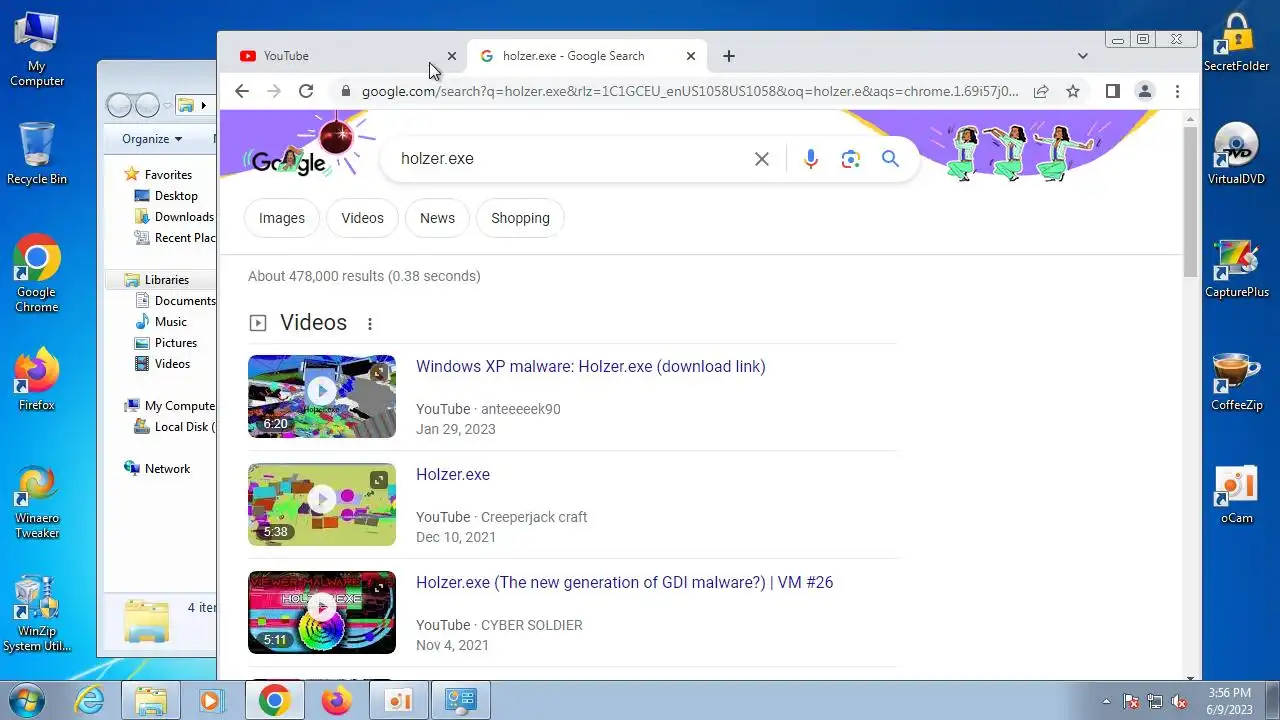Play the 6:20 video thumbnail

(322, 396)
